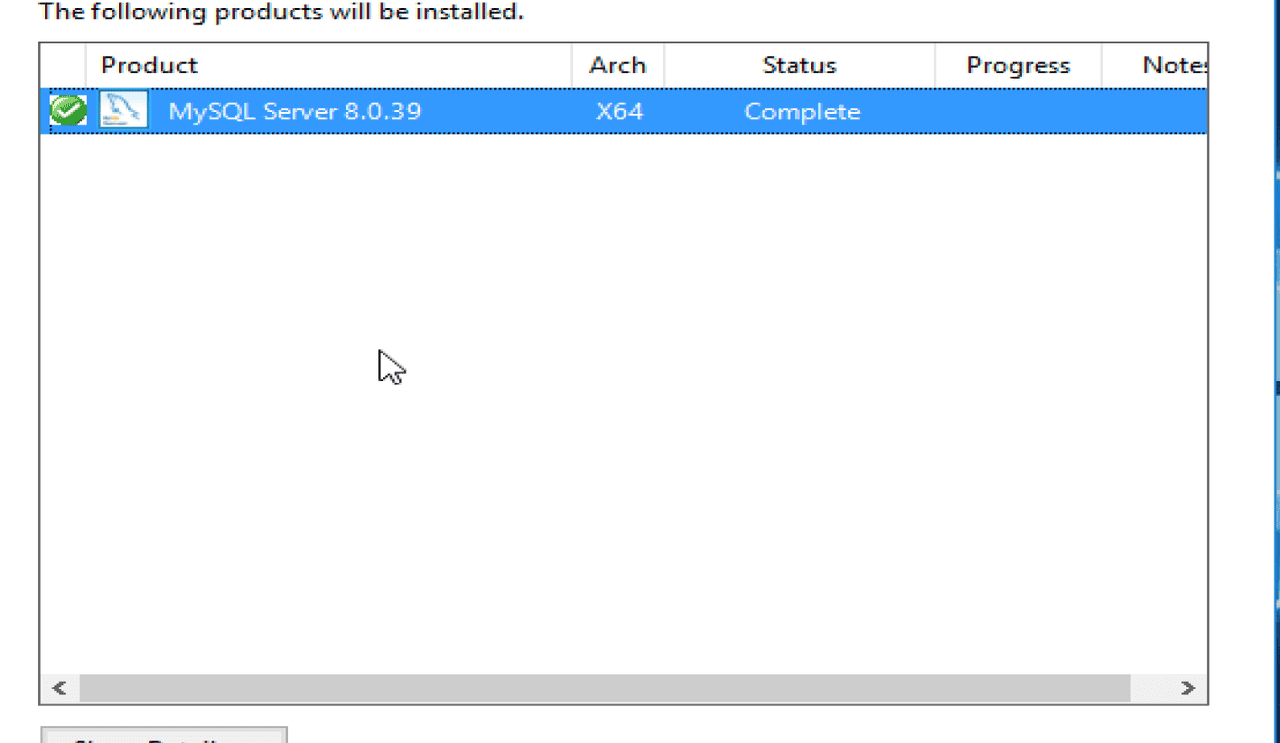Click scrollbar track right of the thumb
The width and height of the screenshot is (1280, 743).
pyautogui.click(x=1150, y=688)
